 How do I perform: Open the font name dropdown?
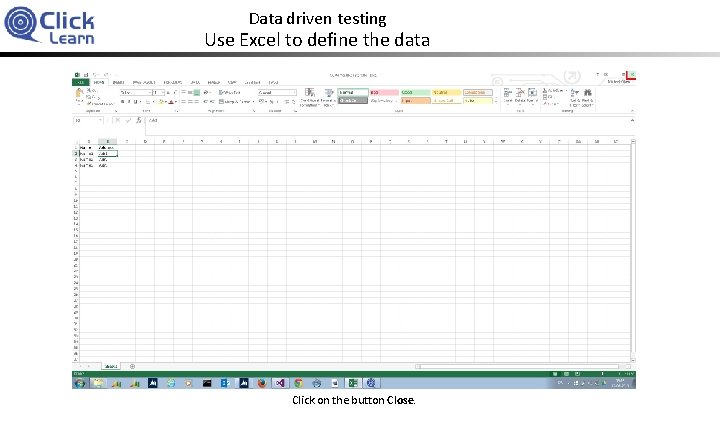pyautogui.click(x=149, y=93)
